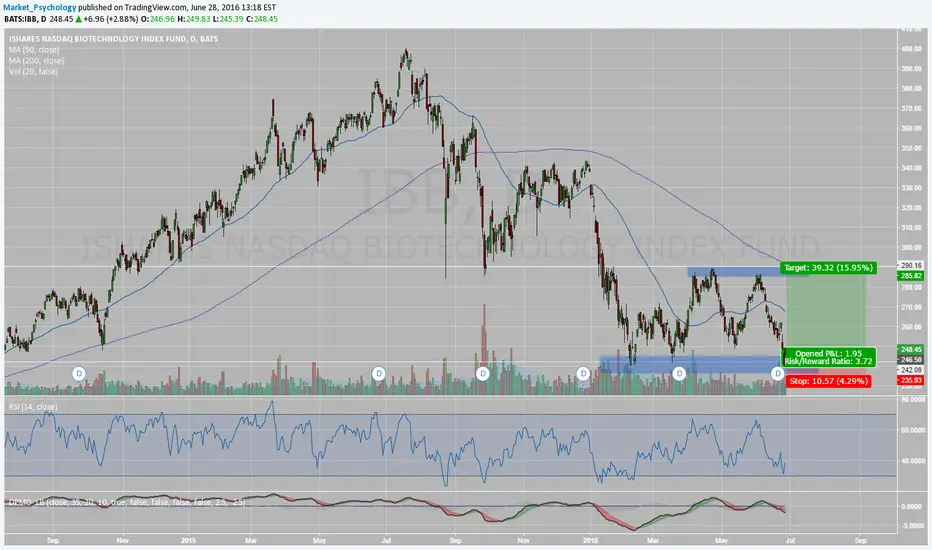Select the red Stop 10.57 (4.29%) label

tap(829, 381)
